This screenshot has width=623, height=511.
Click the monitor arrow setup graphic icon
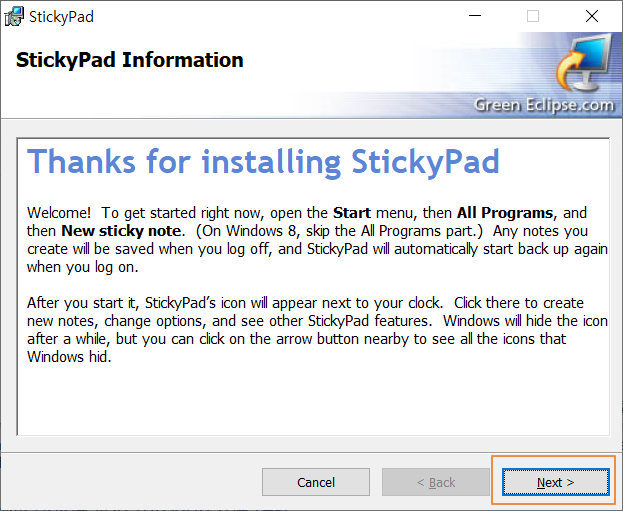tap(583, 62)
